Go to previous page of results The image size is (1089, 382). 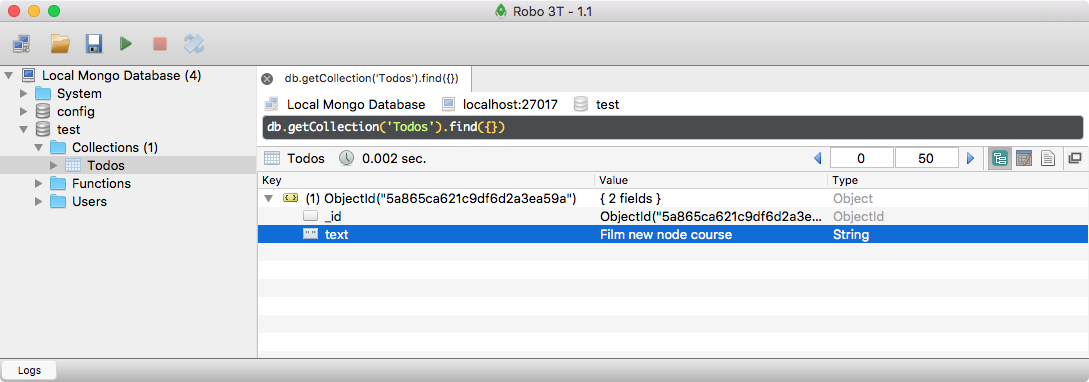(817, 158)
